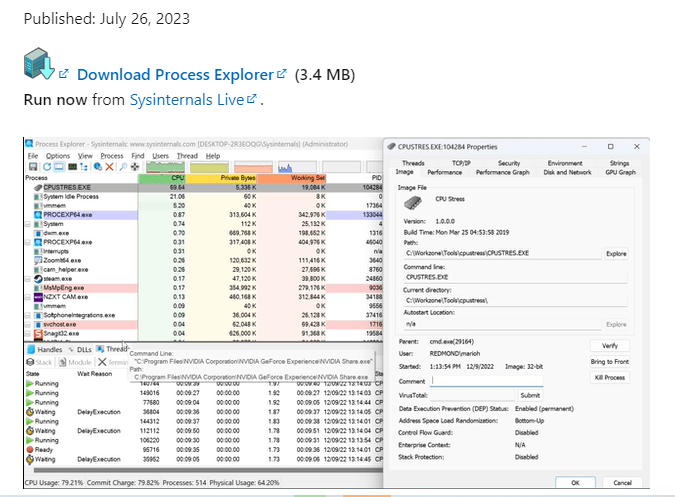Collapse the svchost.exe tree node
Image resolution: width=675 pixels, height=497 pixels.
[28, 324]
